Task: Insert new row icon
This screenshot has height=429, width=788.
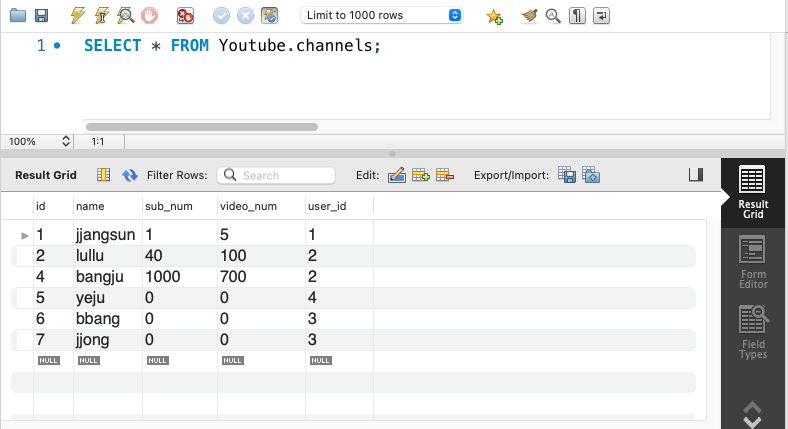Action: (x=421, y=175)
